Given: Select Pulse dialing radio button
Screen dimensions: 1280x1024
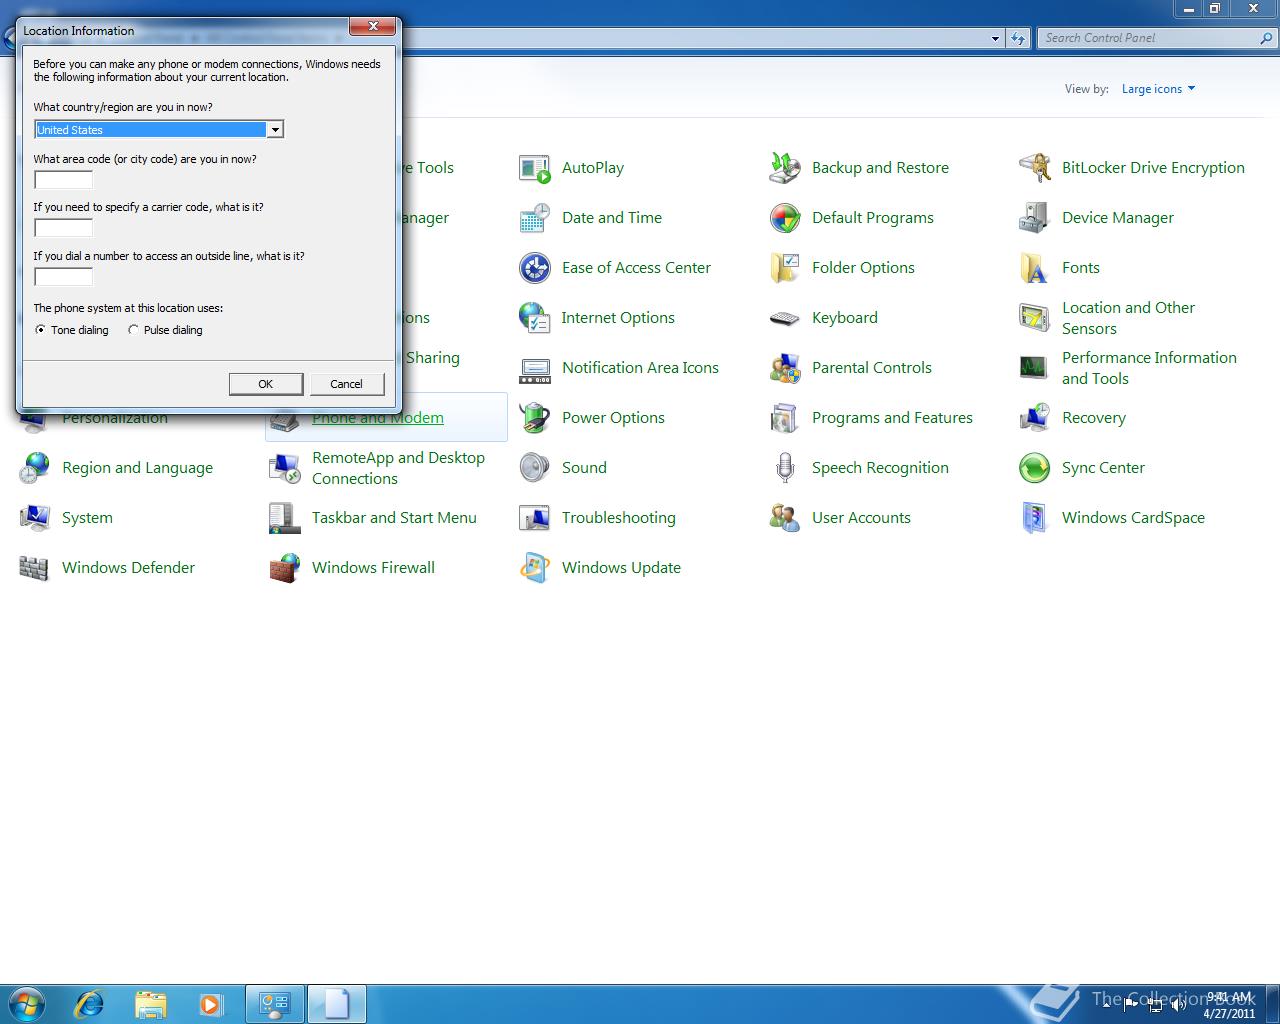Looking at the screenshot, I should [133, 330].
